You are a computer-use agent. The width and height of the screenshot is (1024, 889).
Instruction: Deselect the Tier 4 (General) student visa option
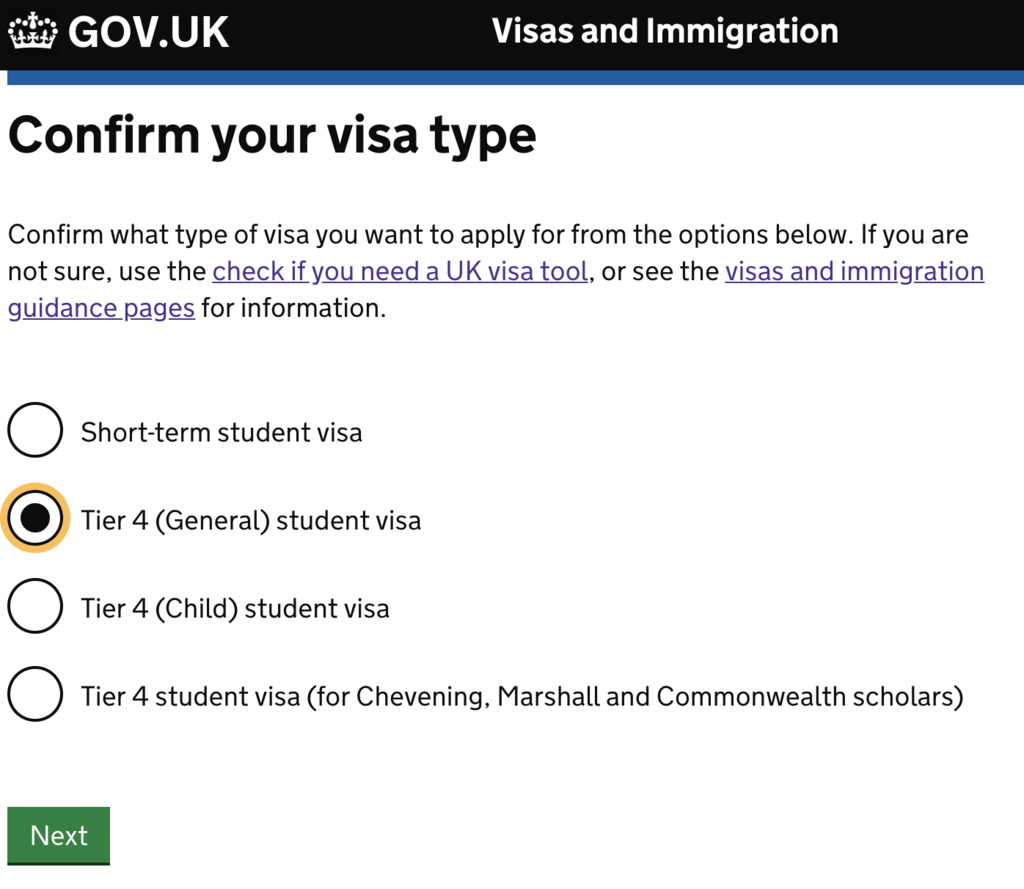coord(35,518)
